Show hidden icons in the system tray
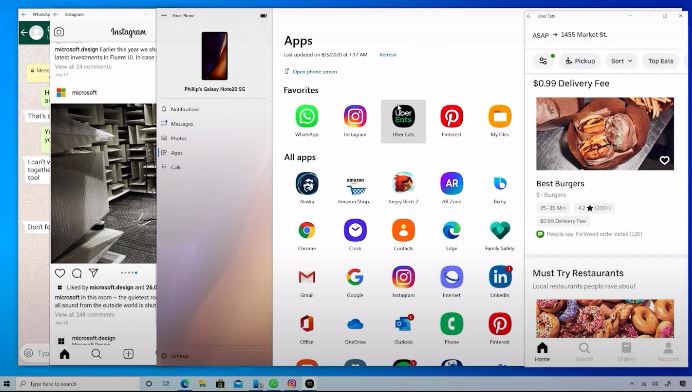The height and width of the screenshot is (392, 692). [632, 384]
